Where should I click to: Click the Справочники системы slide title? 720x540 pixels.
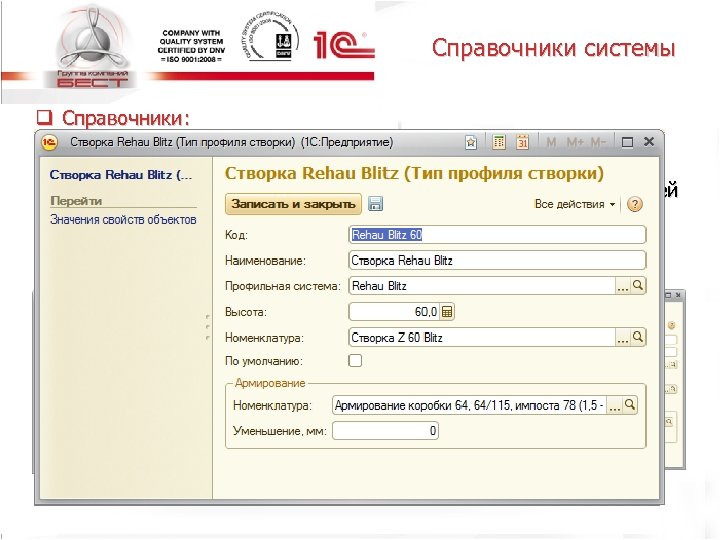tap(553, 48)
